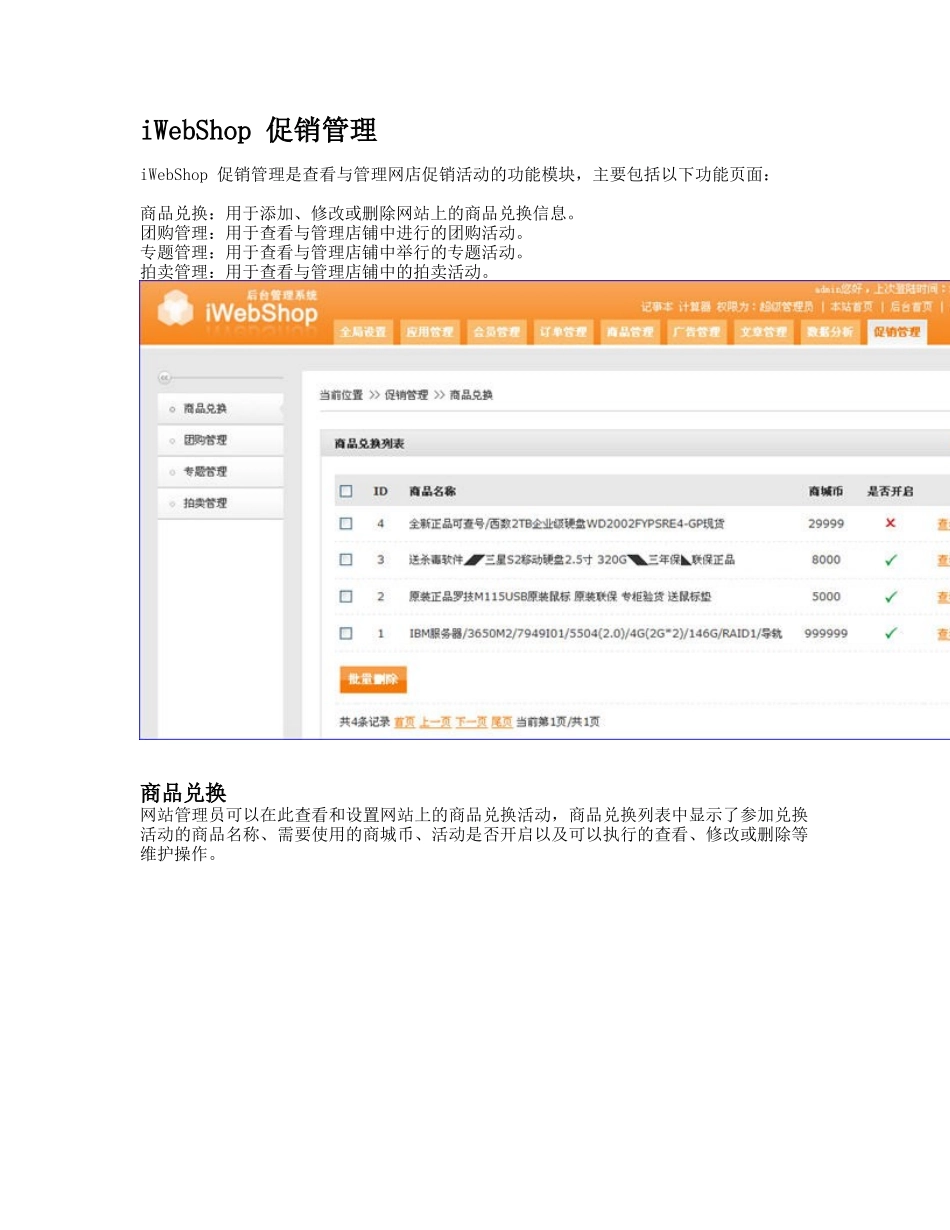Viewport: 950px width, 1230px height.
Task: Tick the select-all checkbox in table header
Action: coord(346,491)
